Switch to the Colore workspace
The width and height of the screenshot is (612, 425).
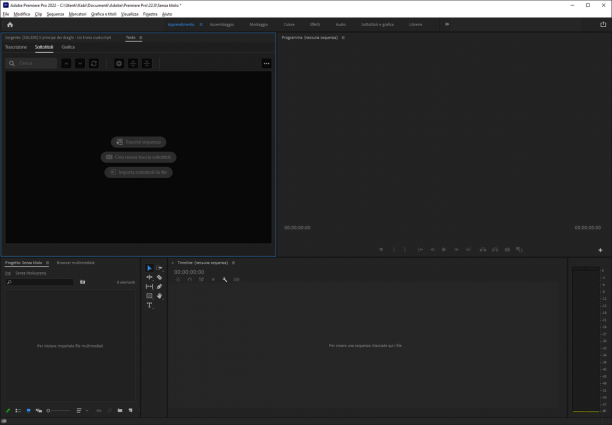289,25
